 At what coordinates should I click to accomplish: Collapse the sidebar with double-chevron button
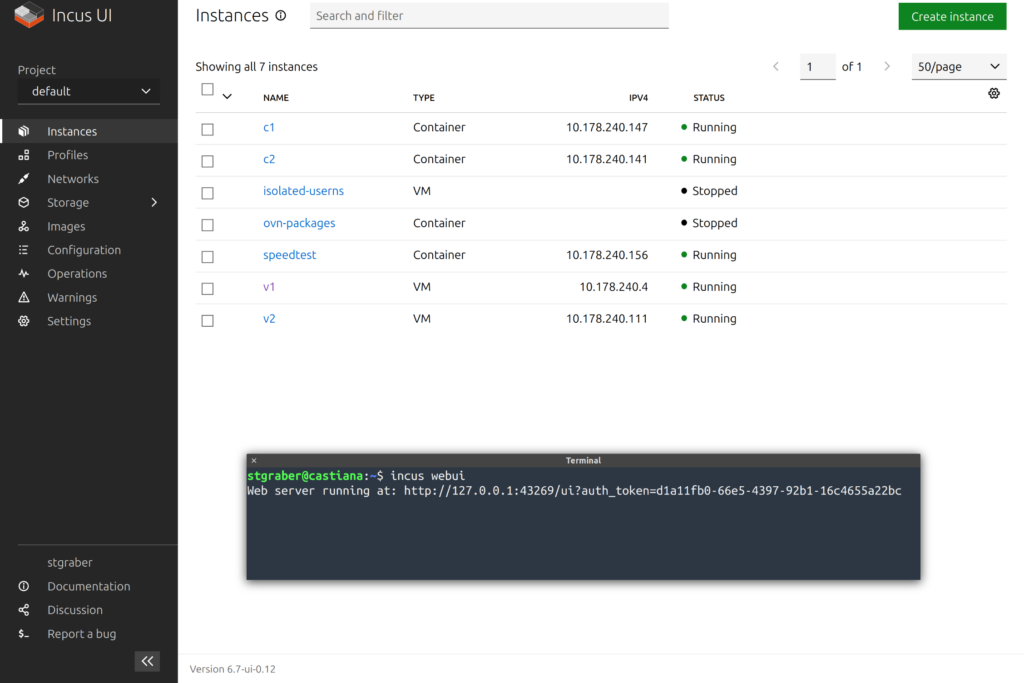148,661
